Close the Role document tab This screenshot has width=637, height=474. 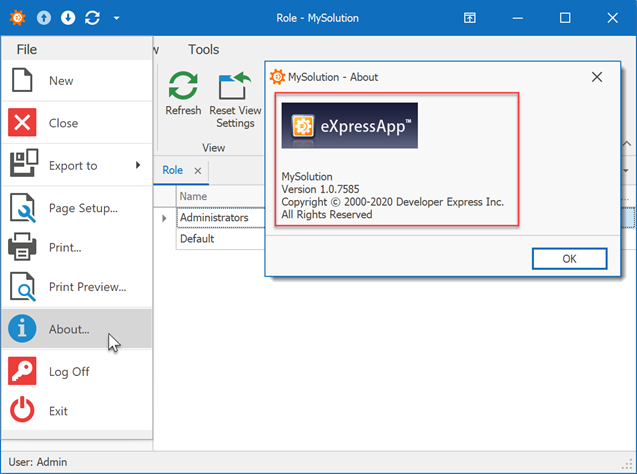[x=197, y=171]
